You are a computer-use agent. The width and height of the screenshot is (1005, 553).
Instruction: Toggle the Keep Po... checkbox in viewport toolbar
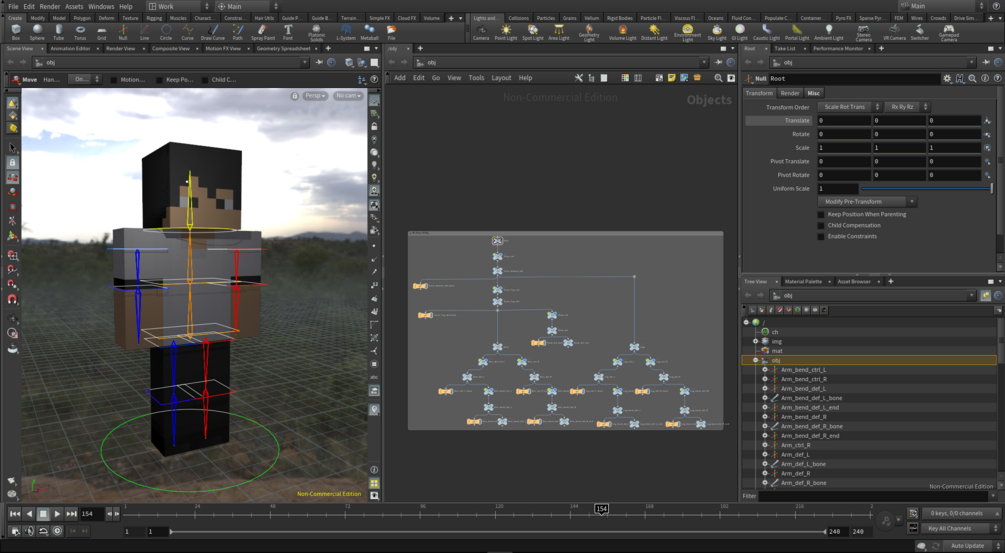160,79
